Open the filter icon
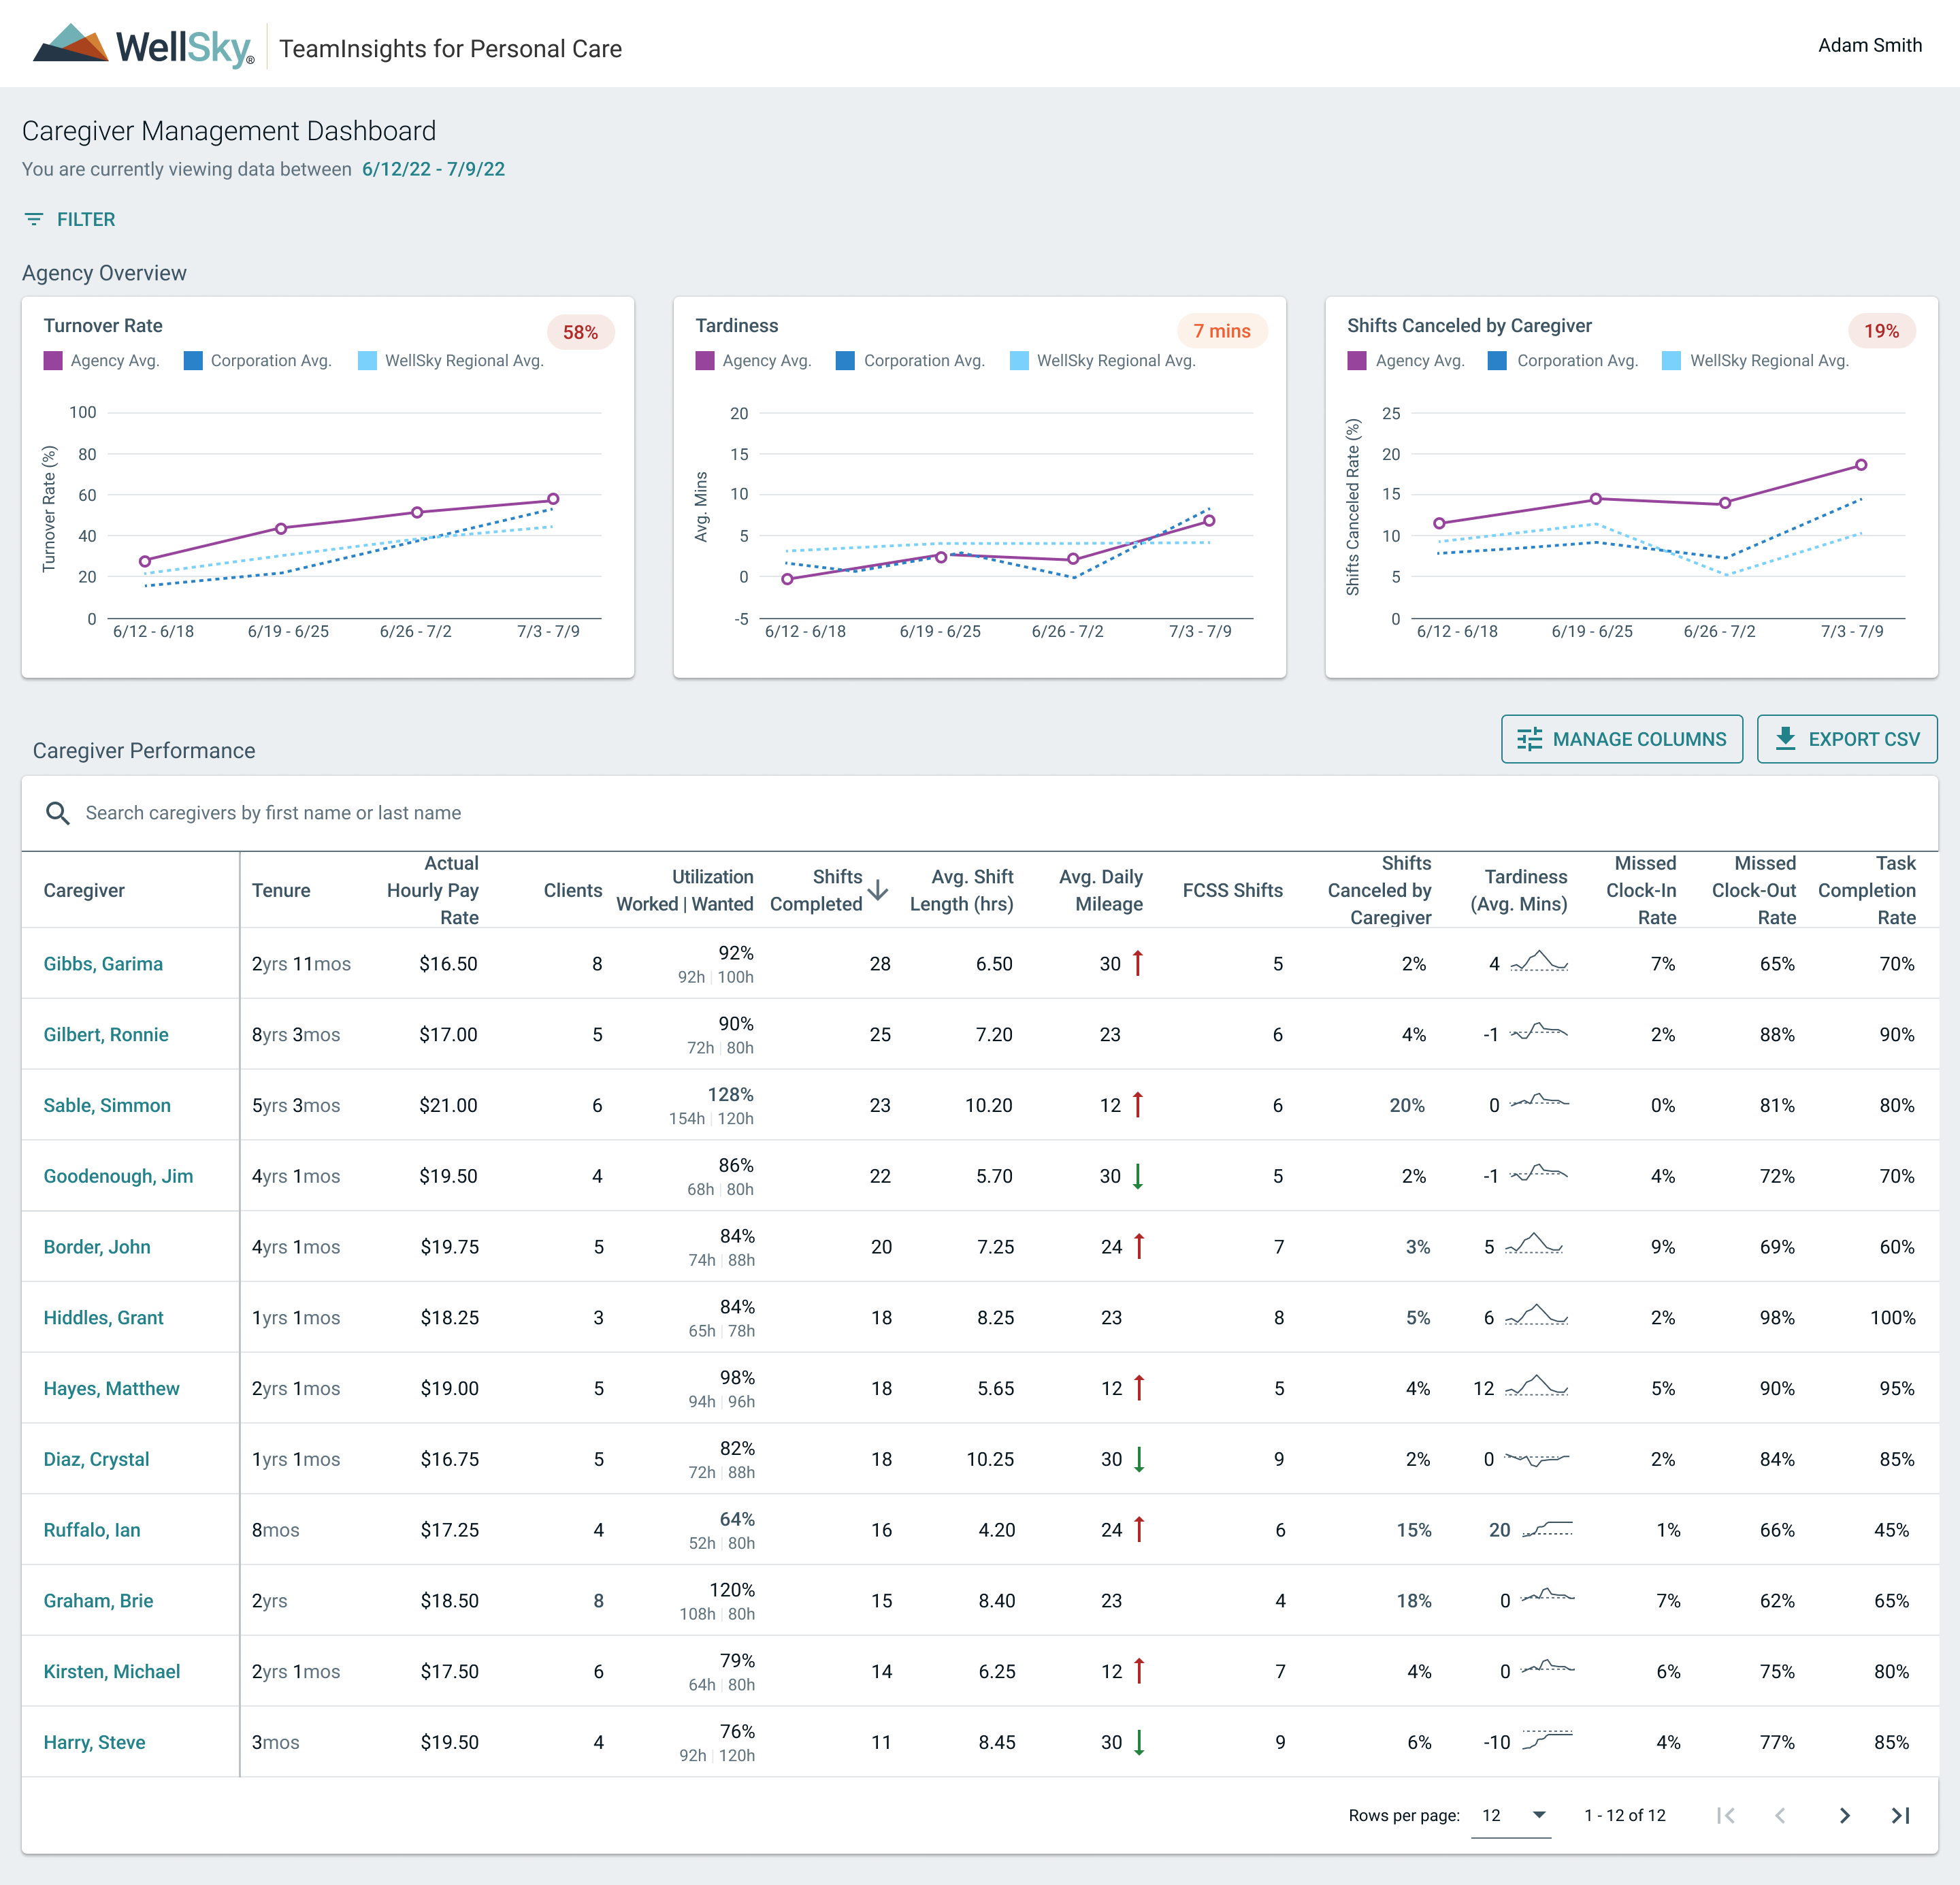The width and height of the screenshot is (1960, 1885). [34, 219]
